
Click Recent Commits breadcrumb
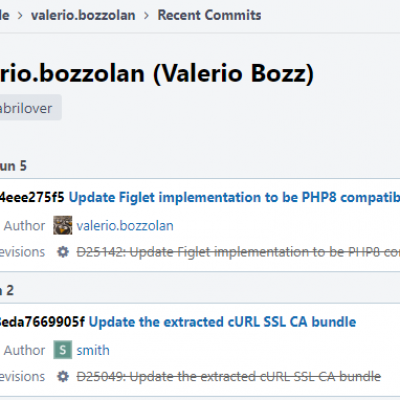tap(209, 15)
